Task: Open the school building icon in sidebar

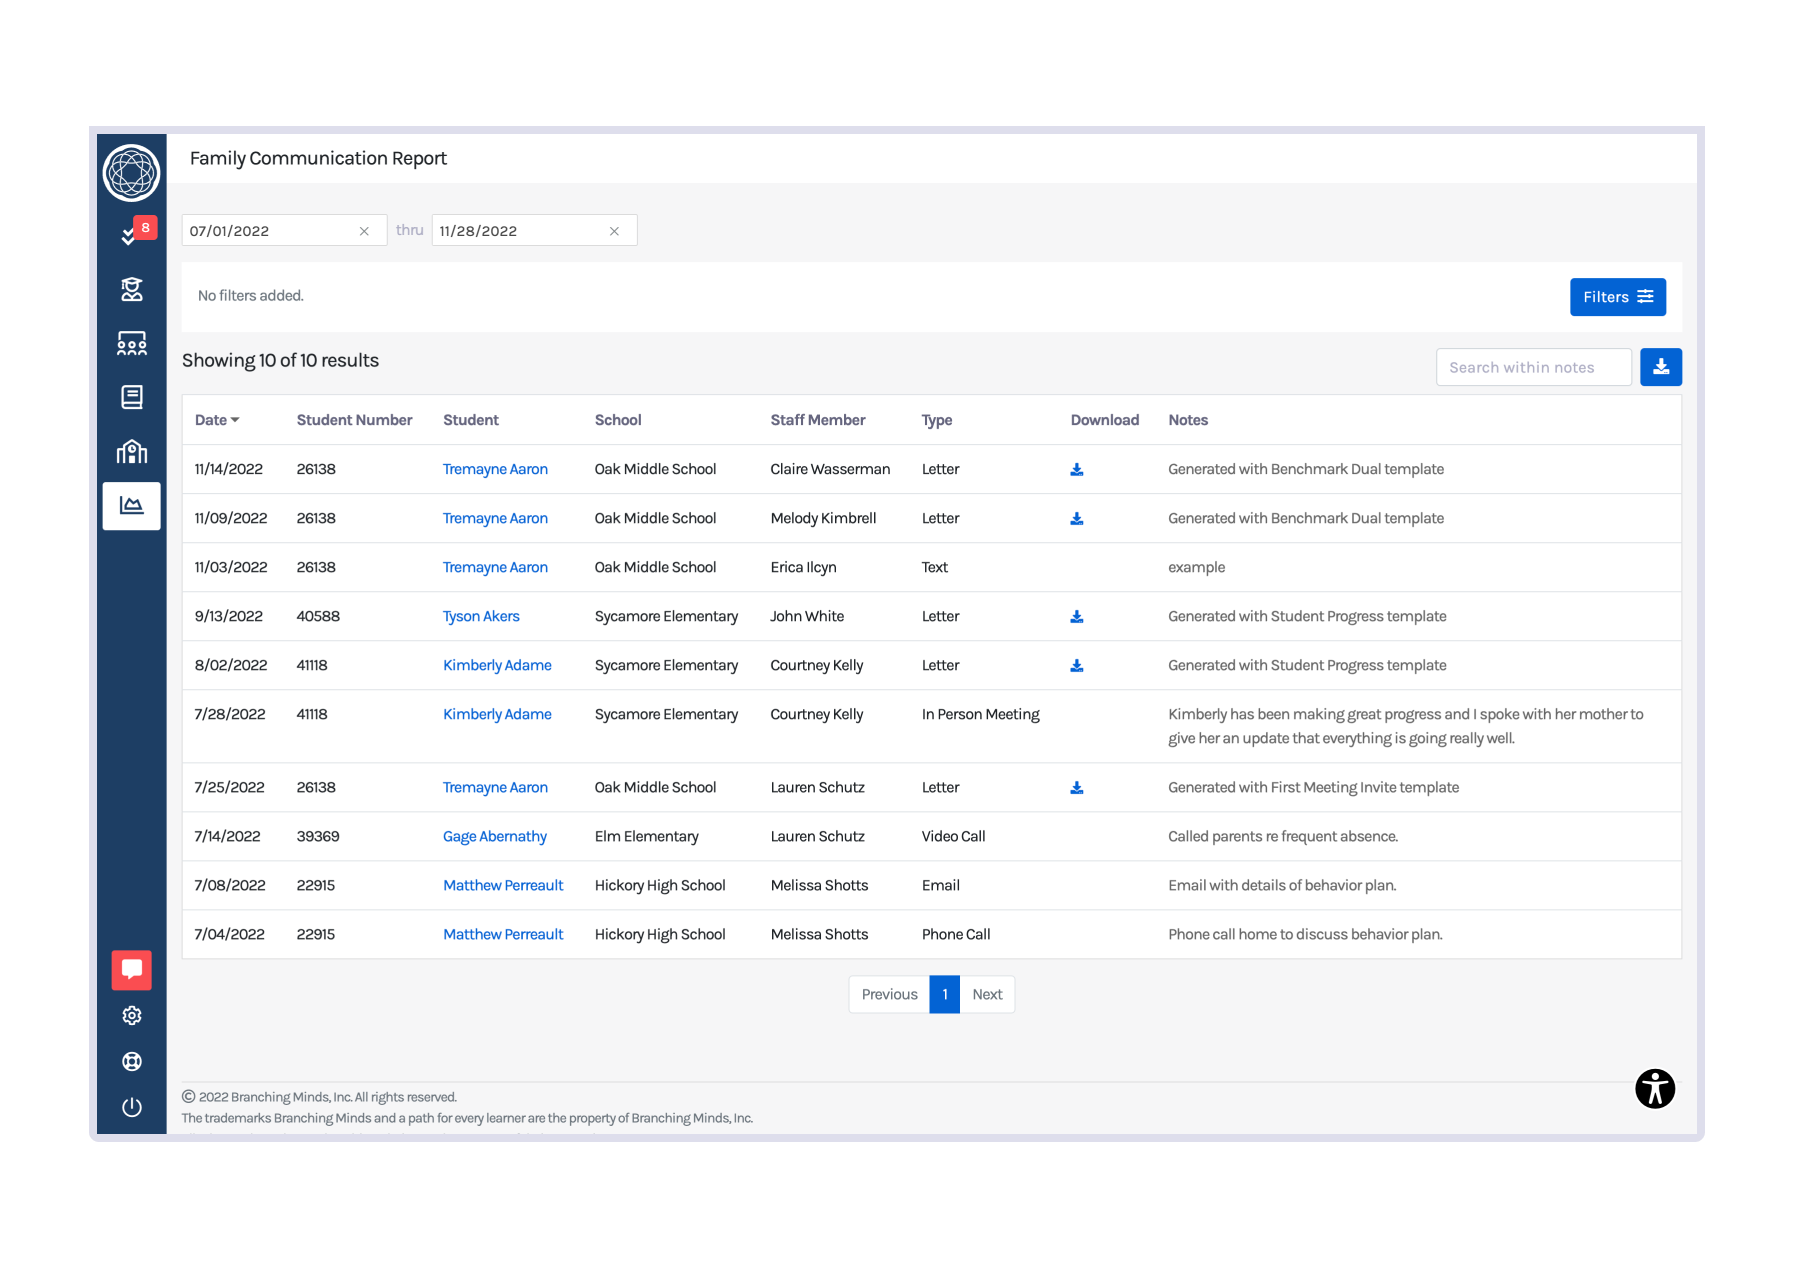Action: click(132, 452)
